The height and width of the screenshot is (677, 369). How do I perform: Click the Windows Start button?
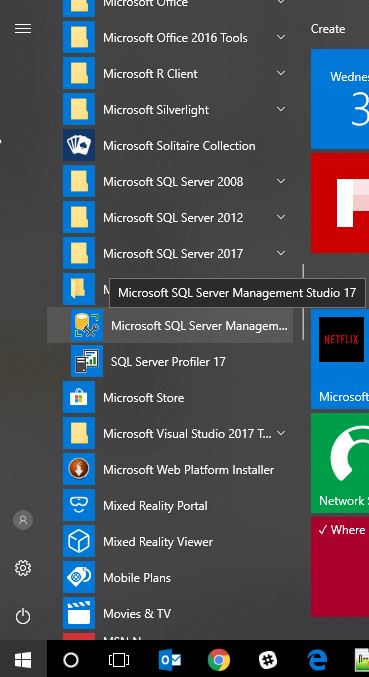[23, 659]
